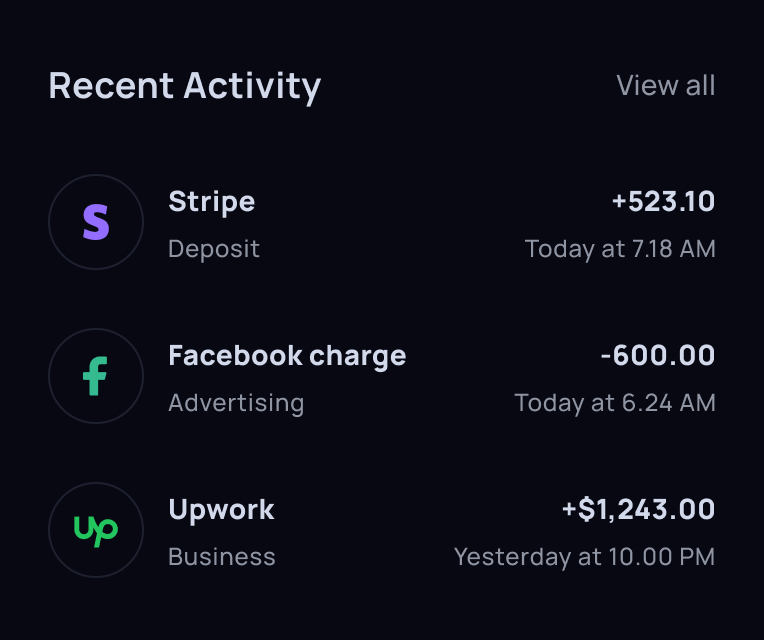
Task: Select the Facebook charge transaction title
Action: [287, 356]
